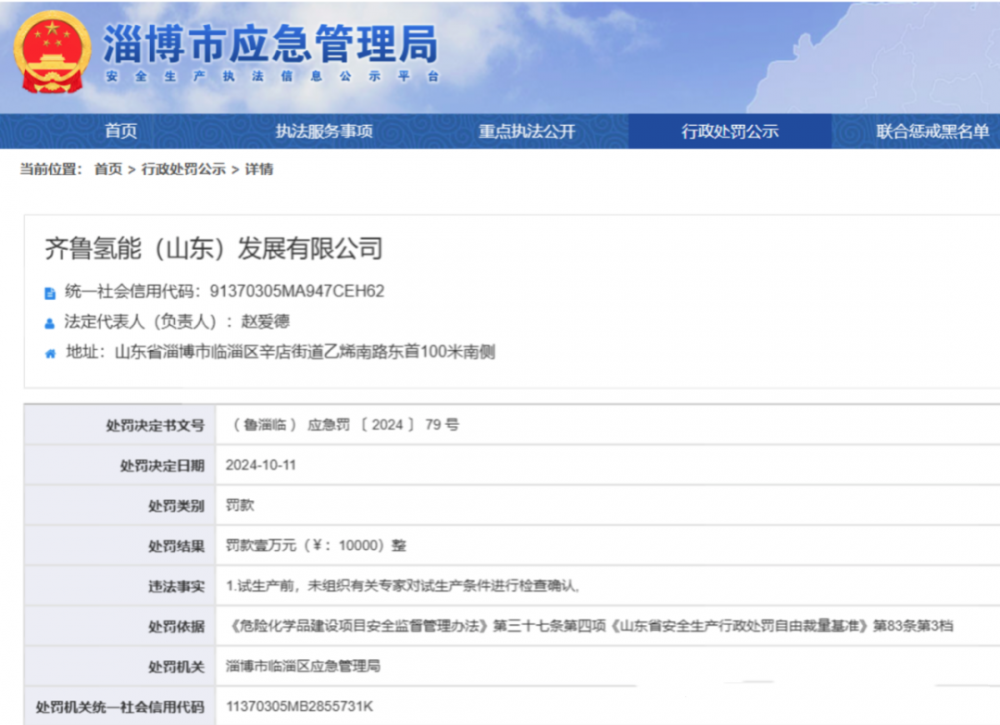
Task: Click the national emblem logo
Action: 52,54
